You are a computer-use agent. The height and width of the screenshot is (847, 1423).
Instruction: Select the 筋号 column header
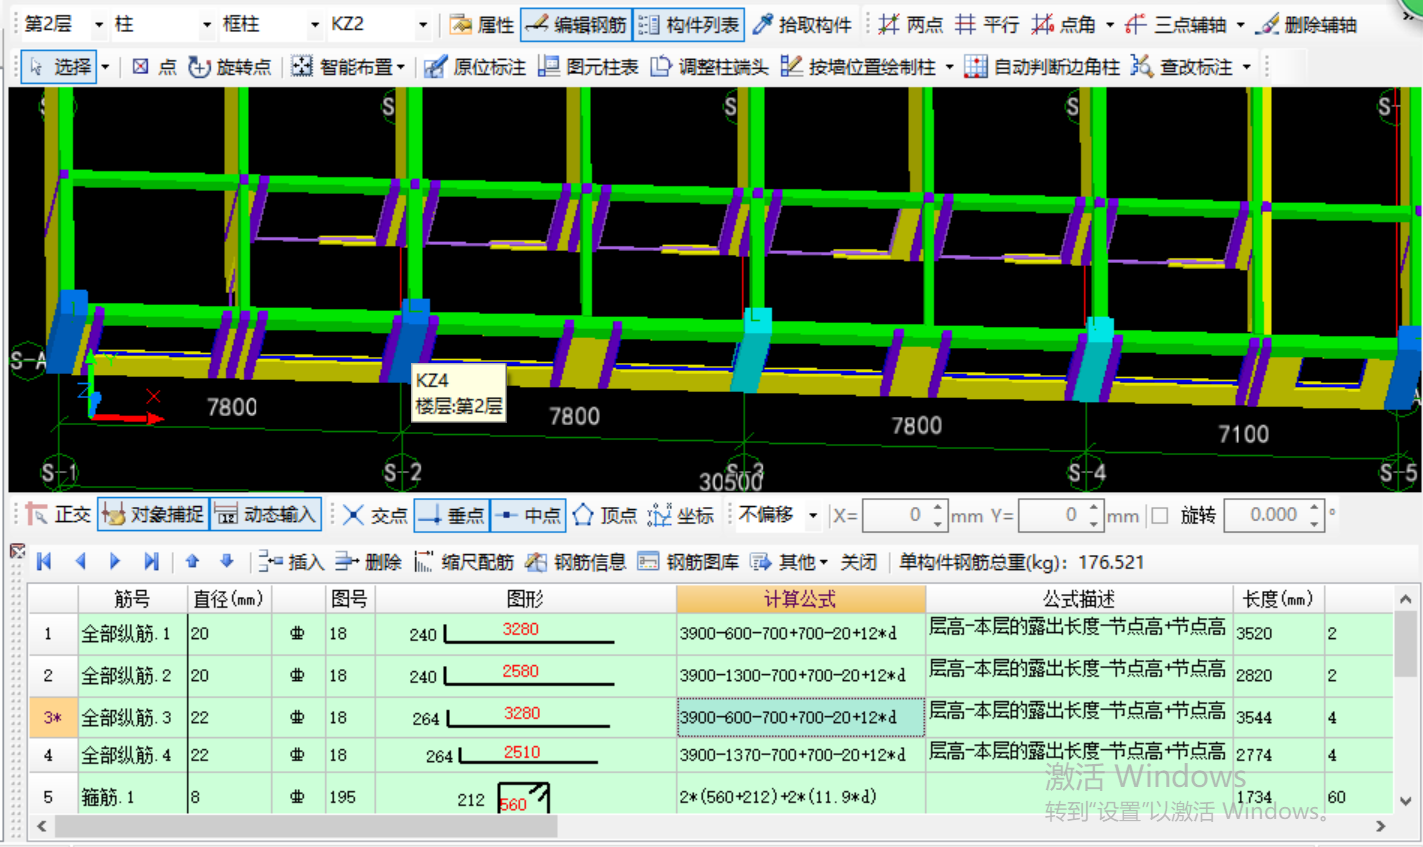click(132, 599)
